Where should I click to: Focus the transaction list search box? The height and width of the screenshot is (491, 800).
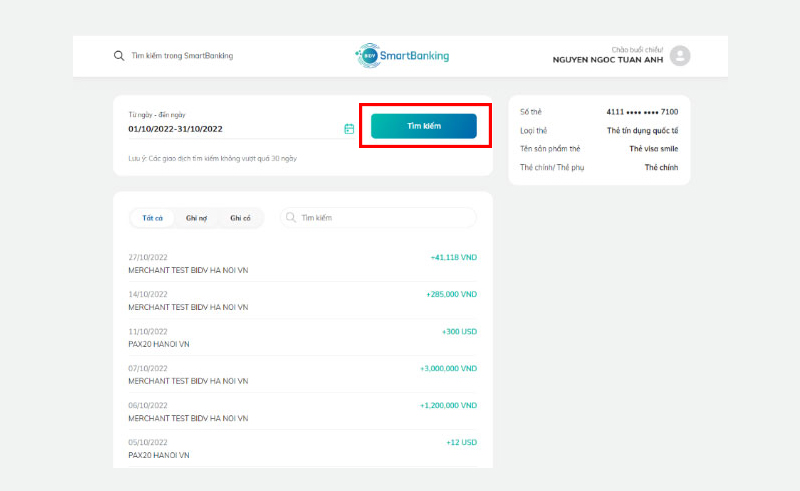point(379,217)
